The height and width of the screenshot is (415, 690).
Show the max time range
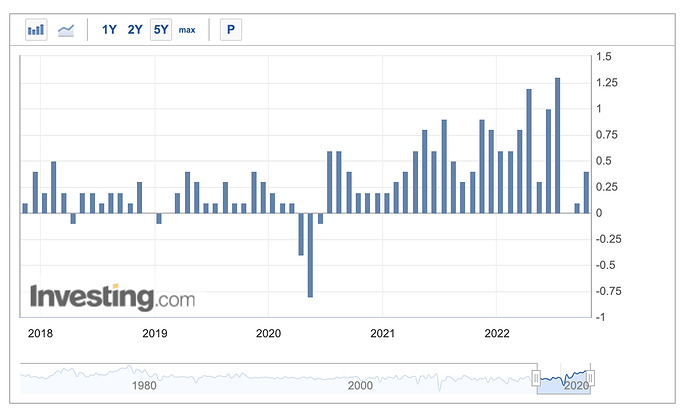coord(187,30)
